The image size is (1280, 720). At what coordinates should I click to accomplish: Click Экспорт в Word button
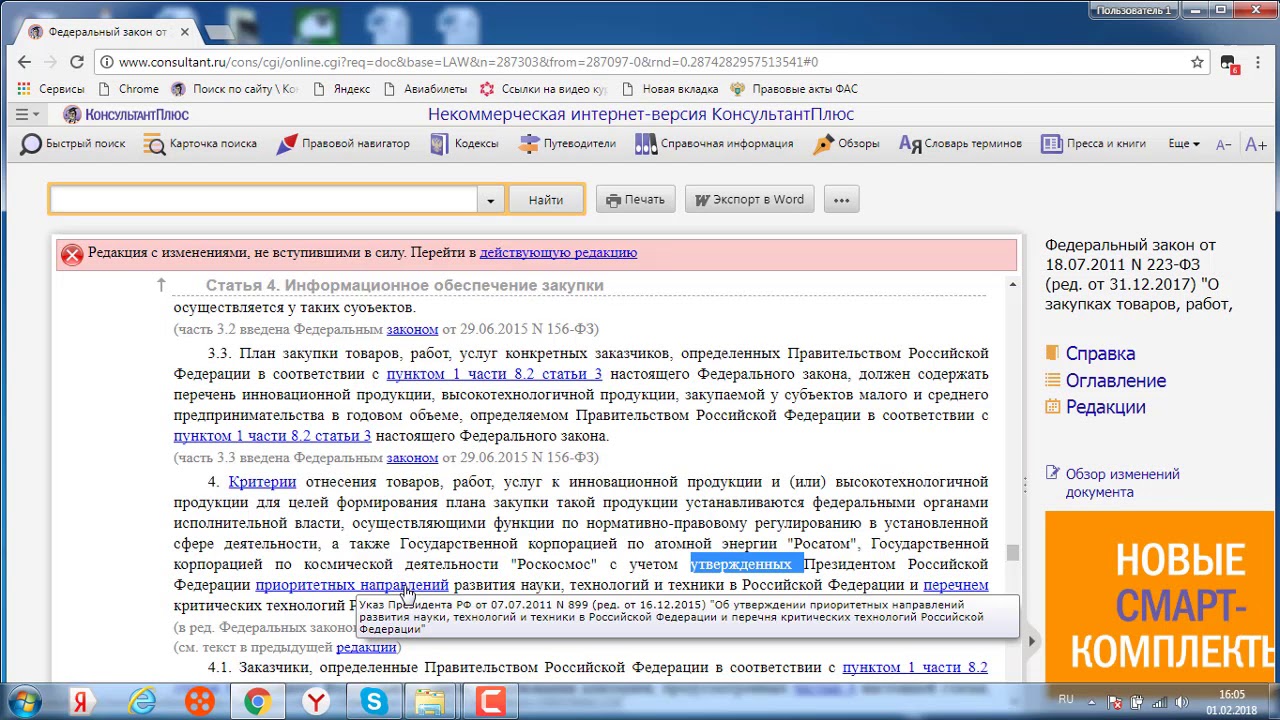(x=750, y=200)
